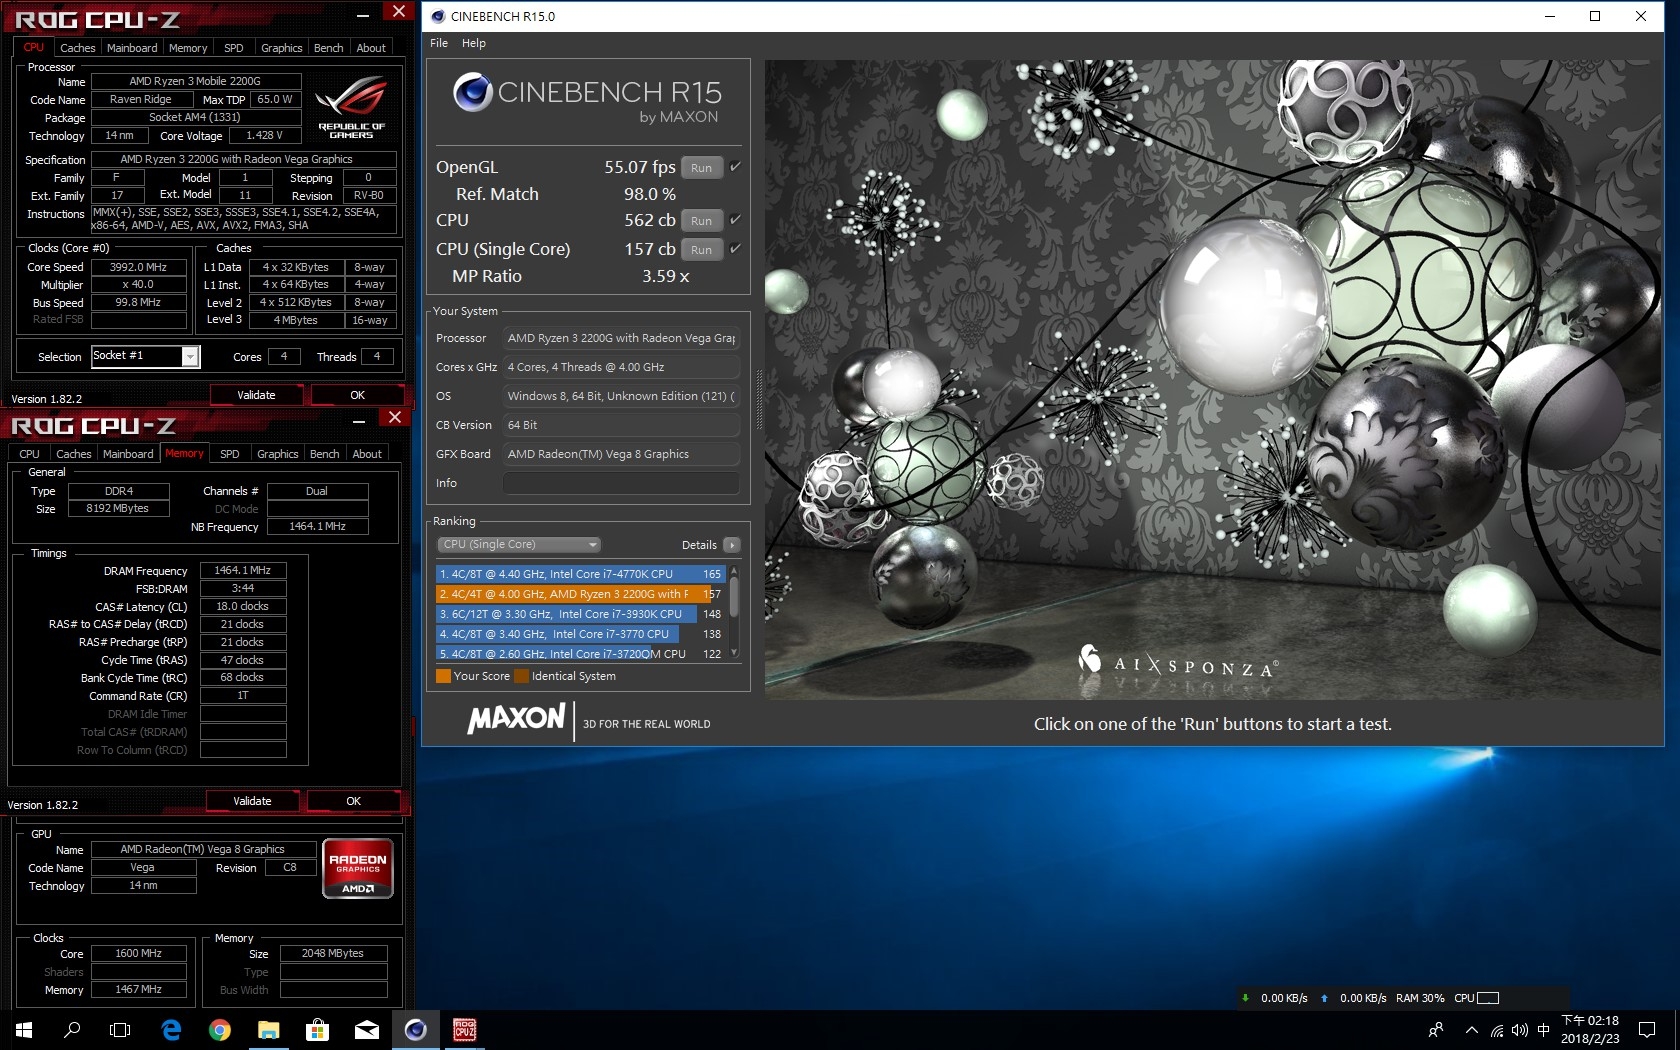The height and width of the screenshot is (1050, 1680).
Task: Open taskbar search magnifier icon
Action: click(72, 1029)
